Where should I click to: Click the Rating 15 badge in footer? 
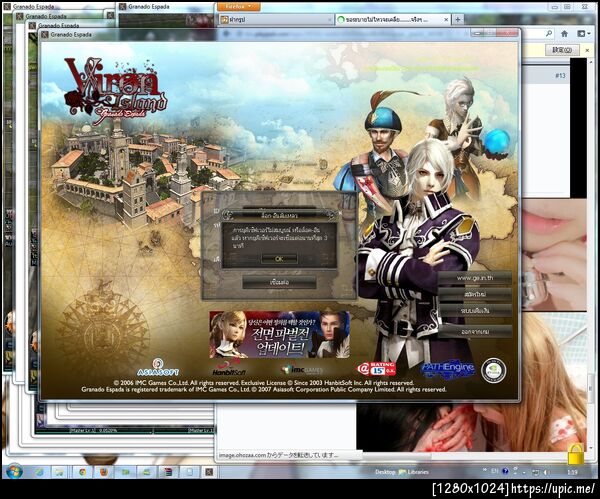click(377, 369)
